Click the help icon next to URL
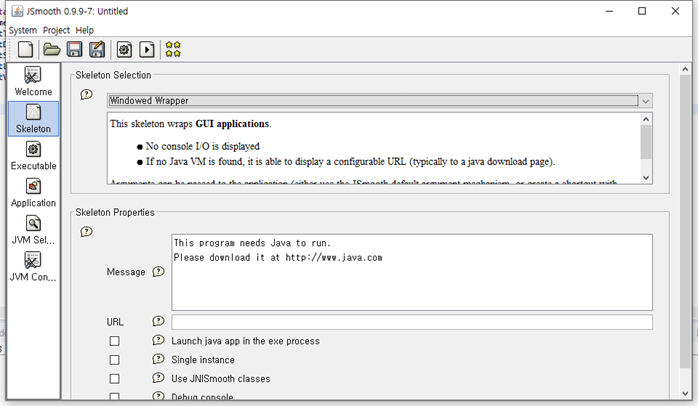Viewport: 698px width, 406px height. coord(158,321)
